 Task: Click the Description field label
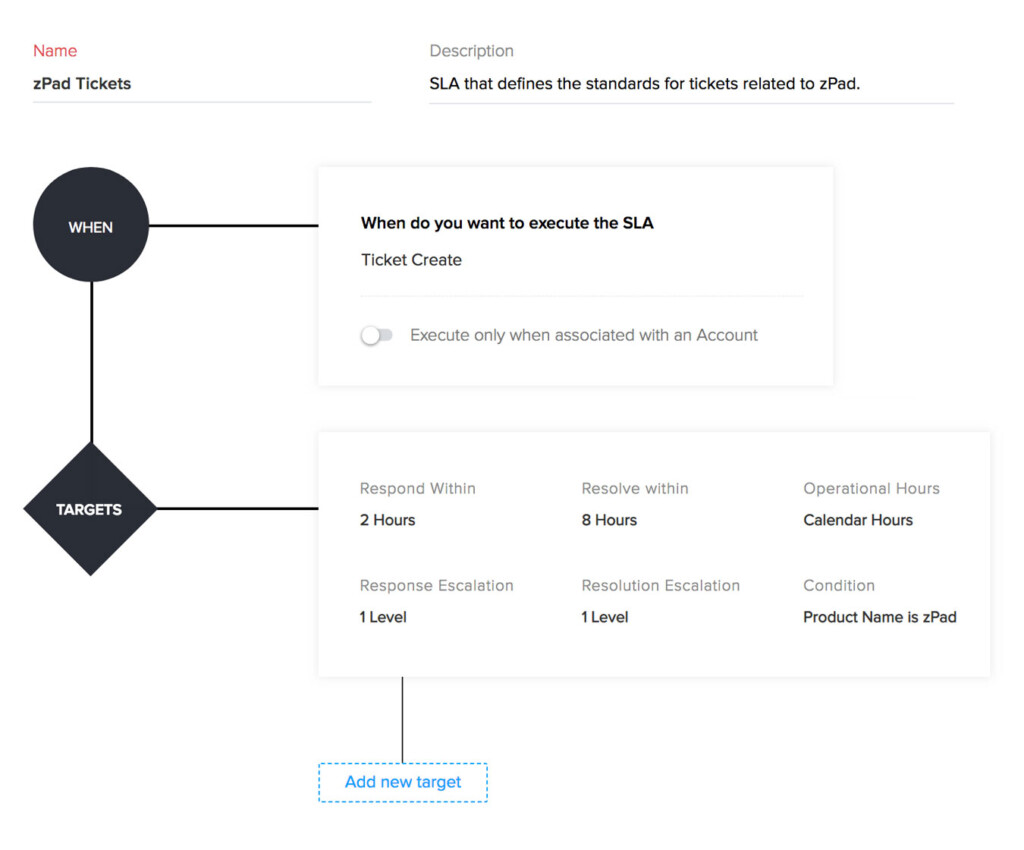[x=471, y=51]
